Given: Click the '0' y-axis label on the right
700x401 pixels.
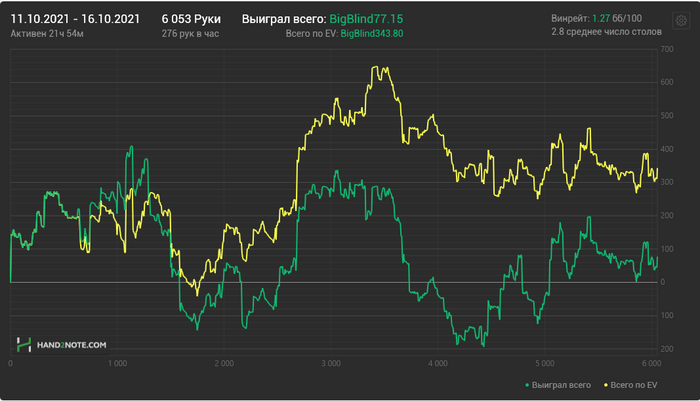Looking at the screenshot, I should 662,282.
